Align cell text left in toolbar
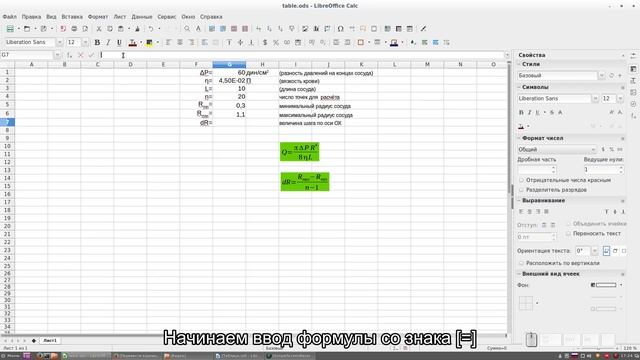The width and height of the screenshot is (640, 360). [x=168, y=42]
